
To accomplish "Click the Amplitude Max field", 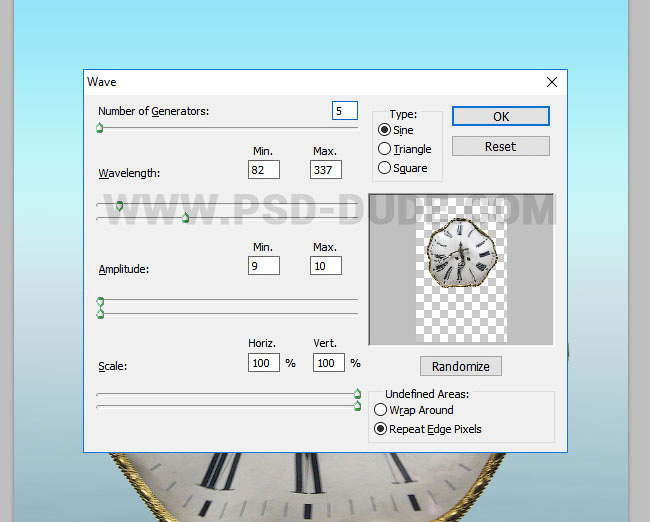I will point(326,266).
